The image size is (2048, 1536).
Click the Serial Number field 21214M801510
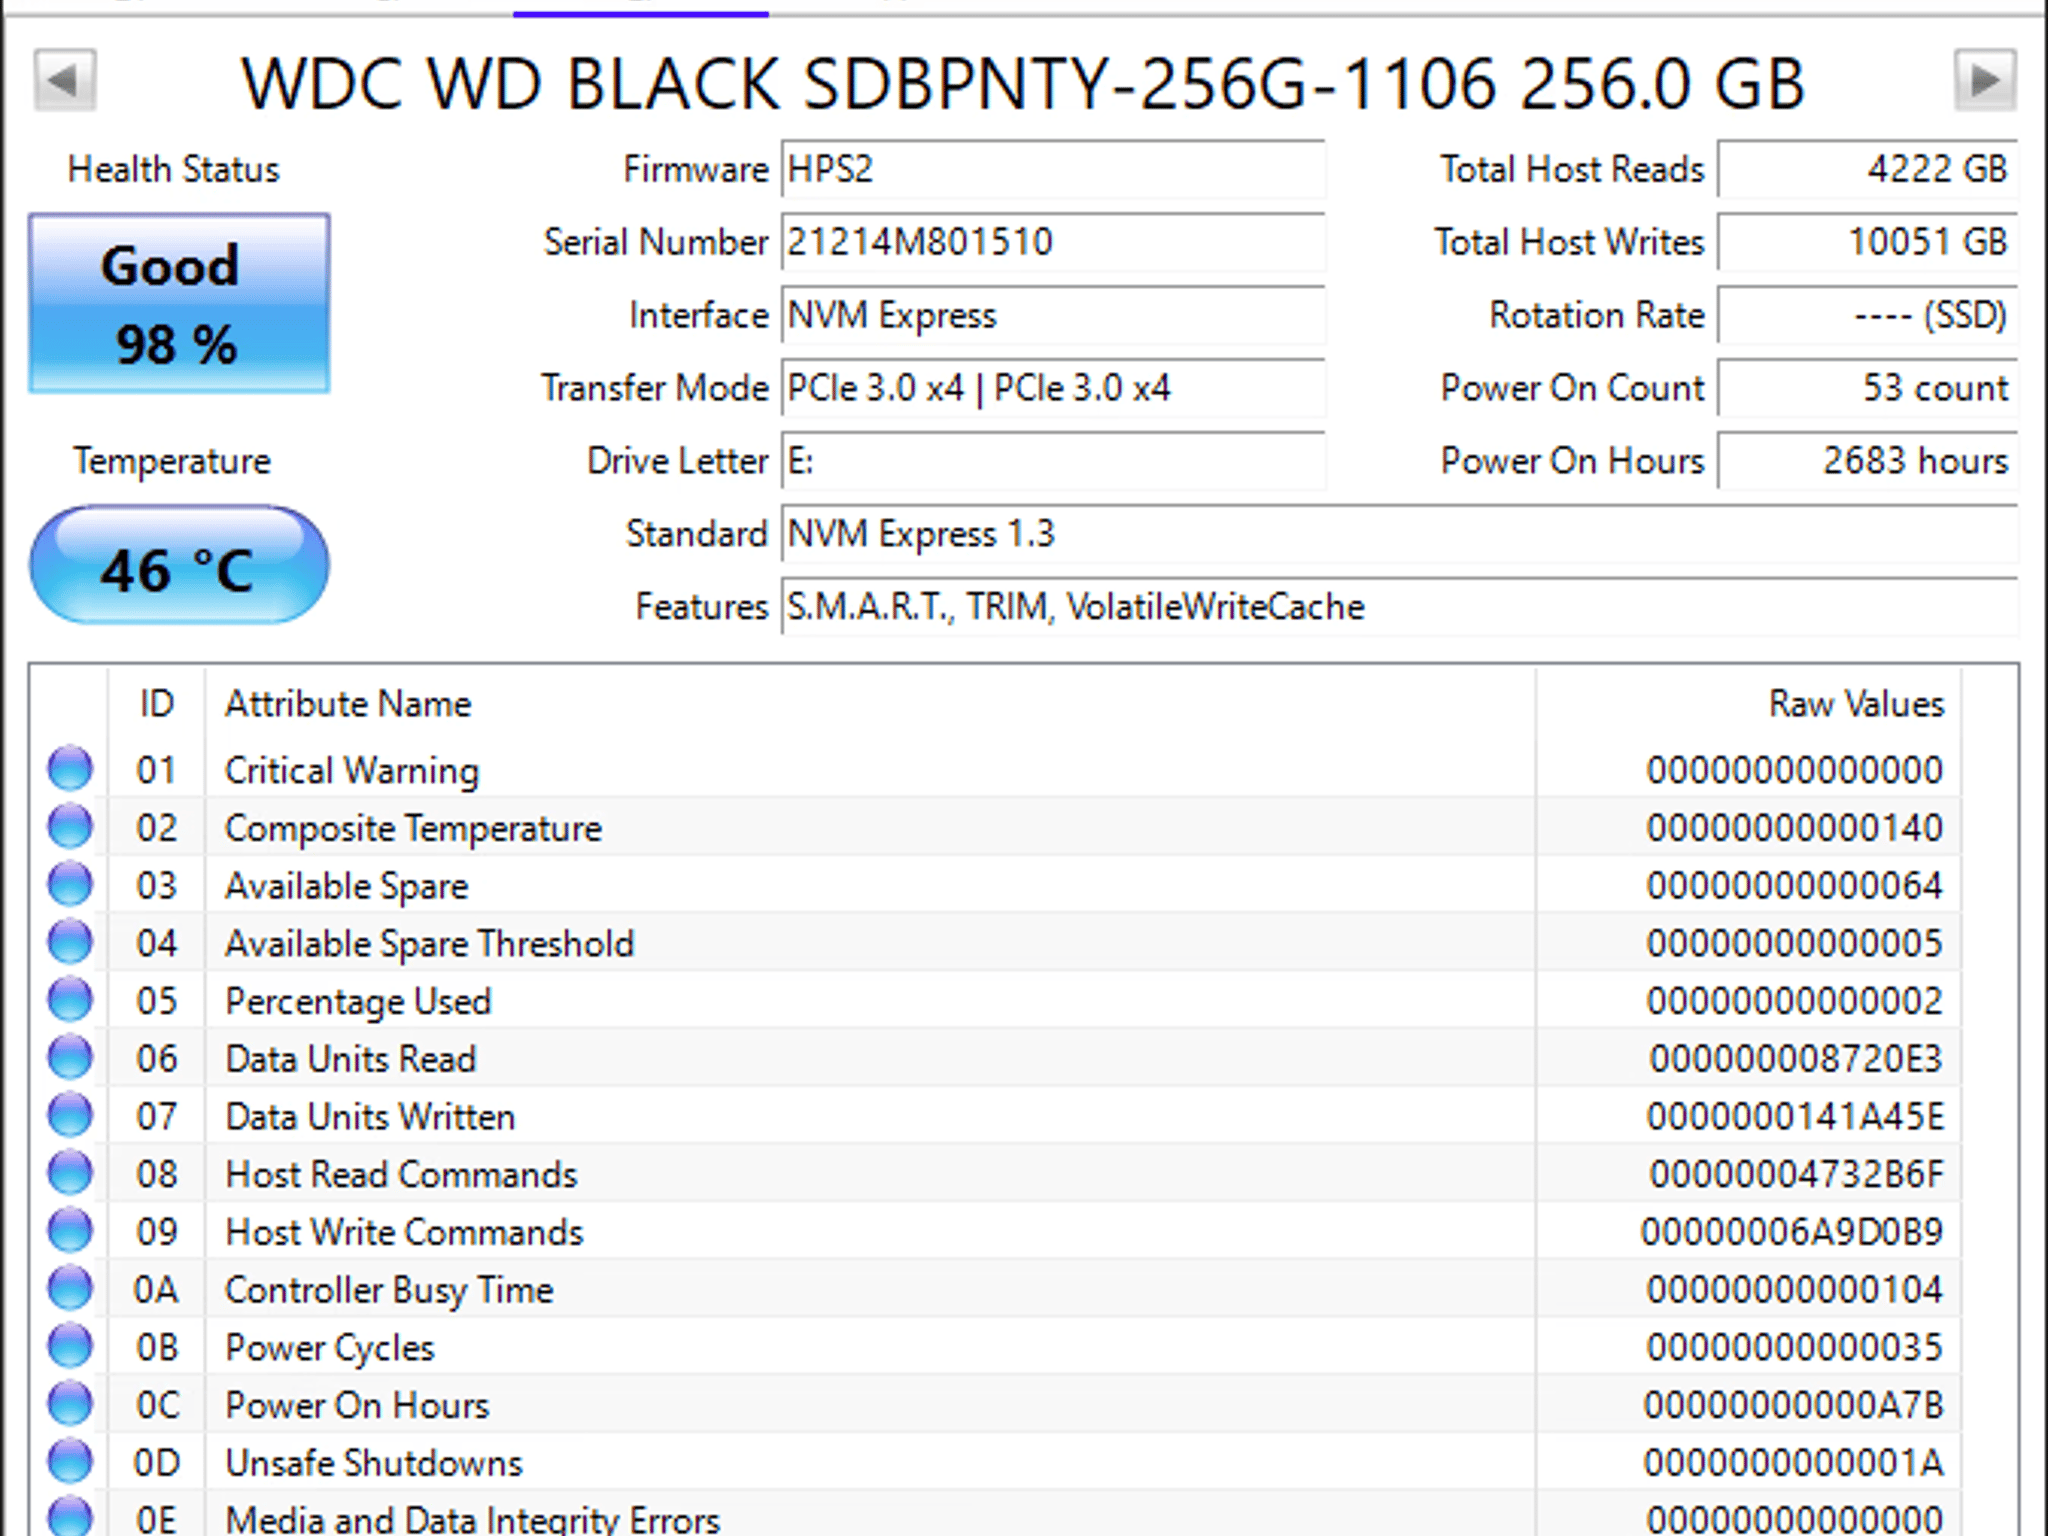(1053, 242)
